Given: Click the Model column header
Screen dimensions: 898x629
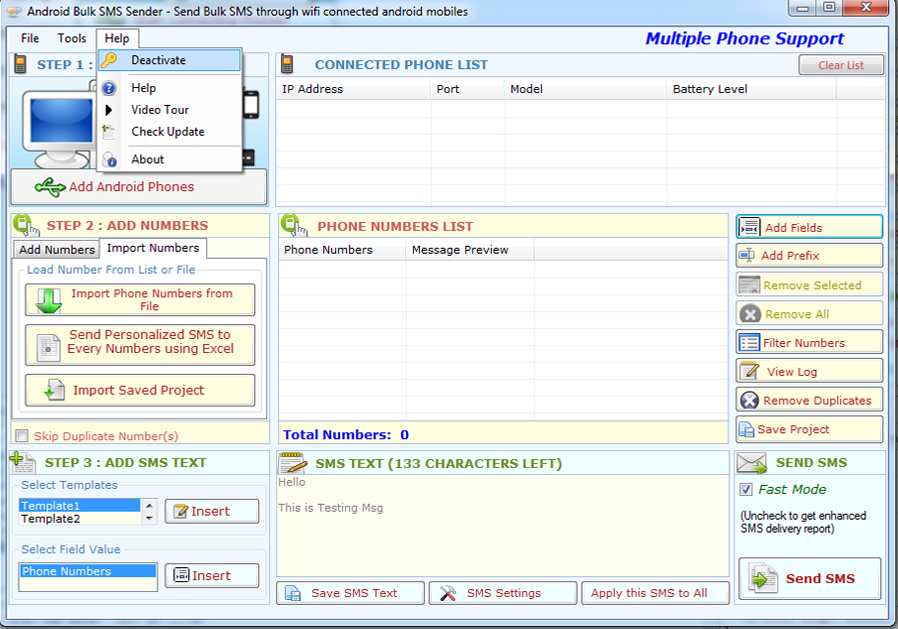Looking at the screenshot, I should [x=586, y=89].
